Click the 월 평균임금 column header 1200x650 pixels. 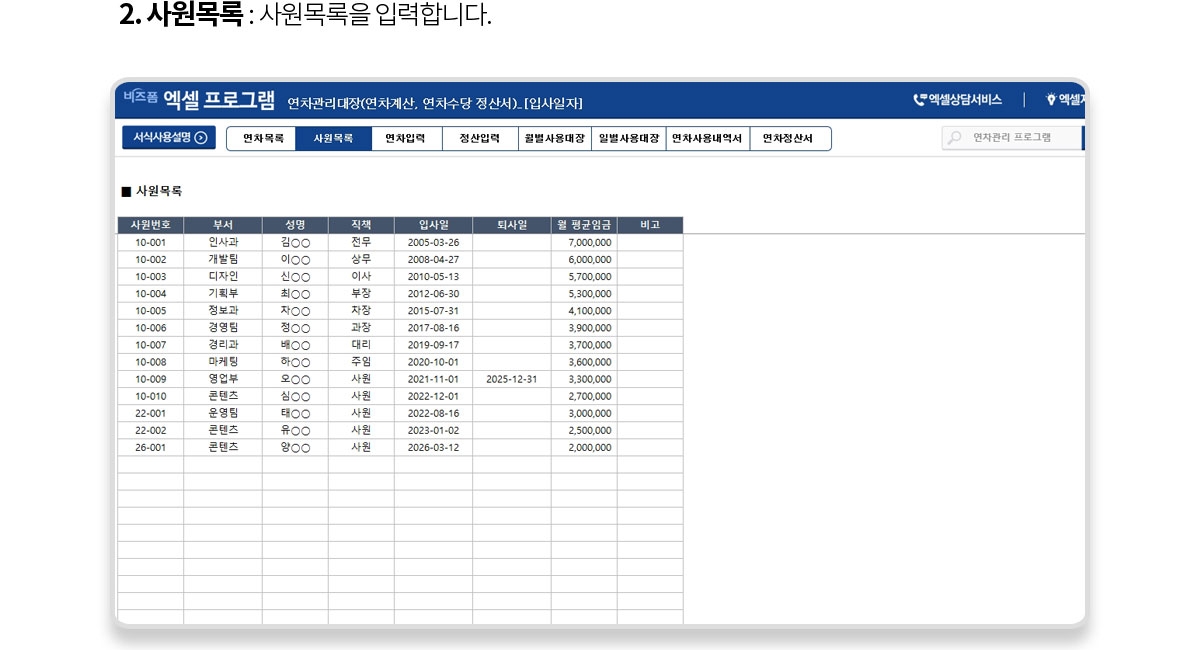click(x=584, y=225)
